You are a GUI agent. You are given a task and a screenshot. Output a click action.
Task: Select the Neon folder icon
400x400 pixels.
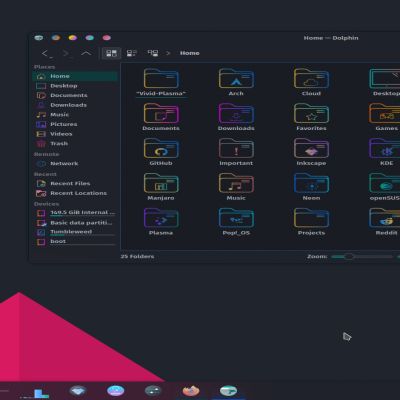point(311,183)
